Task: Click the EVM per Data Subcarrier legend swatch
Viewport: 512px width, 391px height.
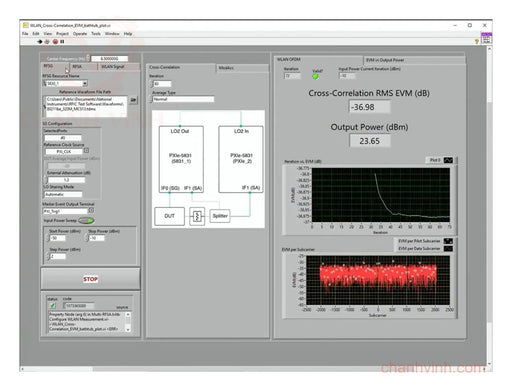Action: [x=448, y=249]
